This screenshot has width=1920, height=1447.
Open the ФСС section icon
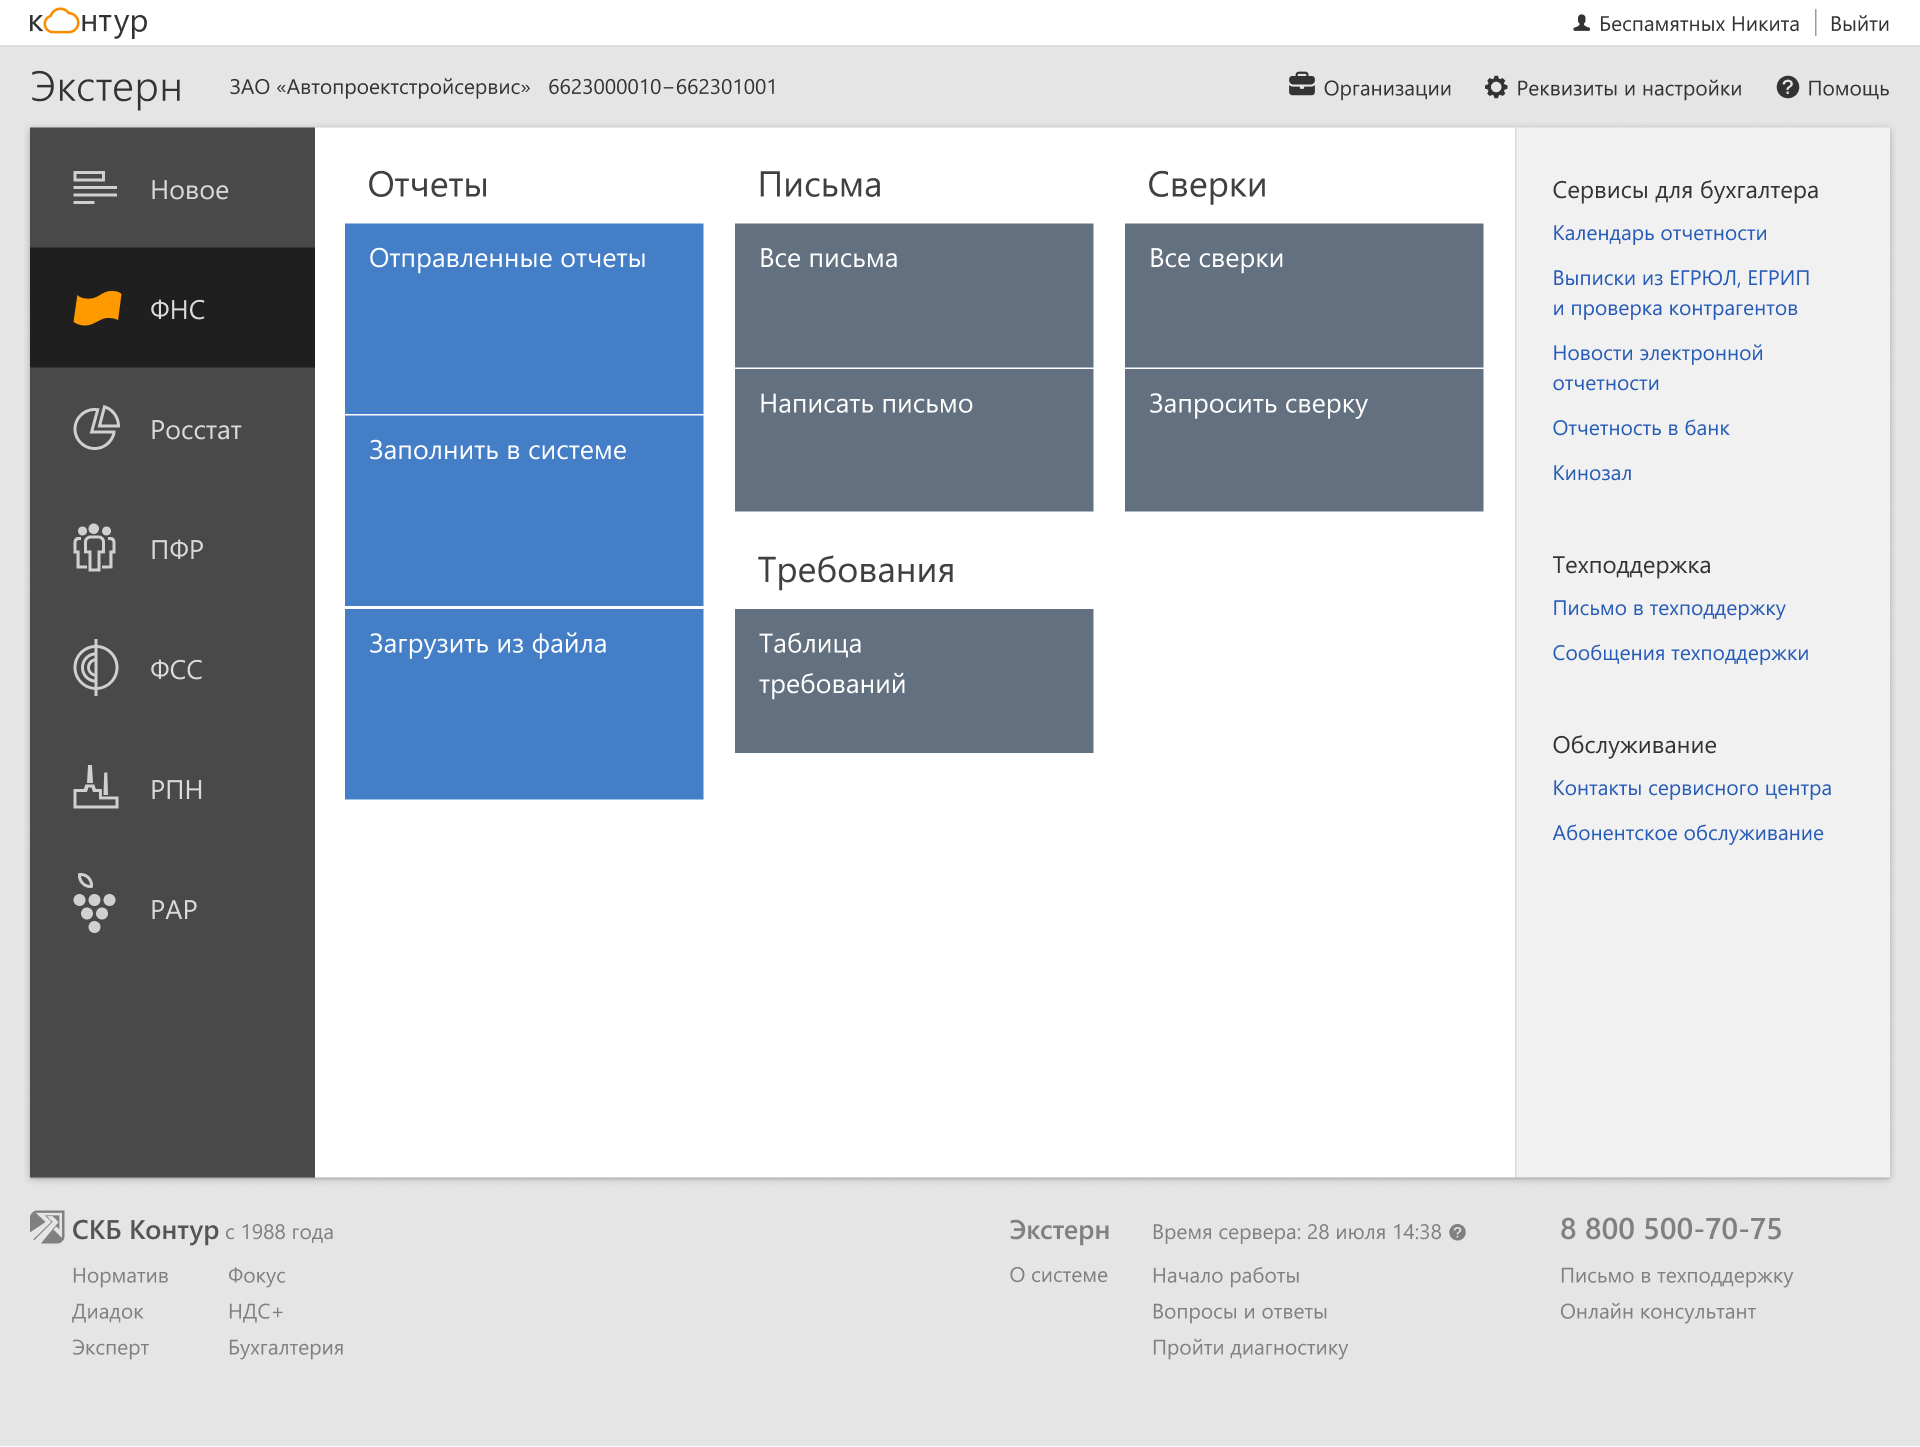96,668
